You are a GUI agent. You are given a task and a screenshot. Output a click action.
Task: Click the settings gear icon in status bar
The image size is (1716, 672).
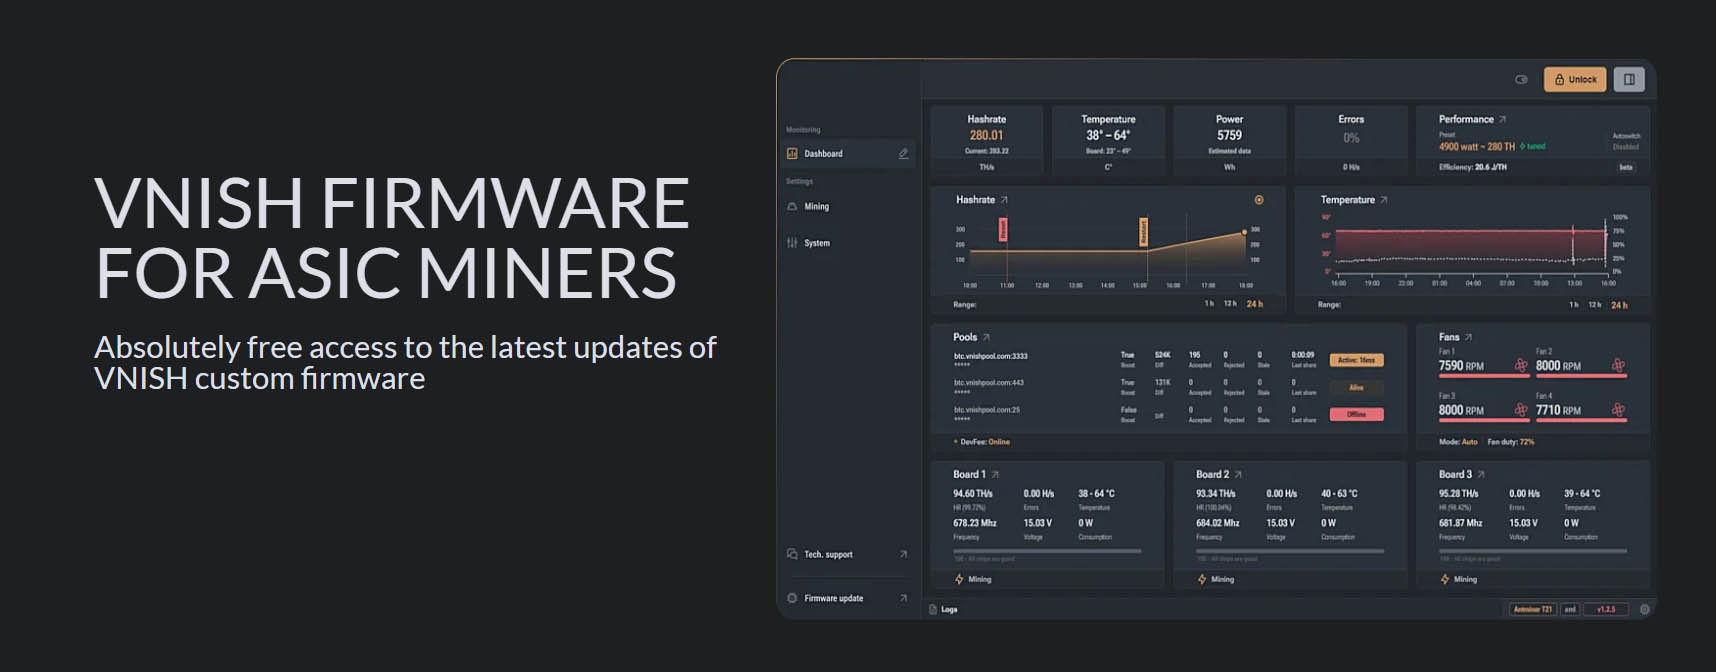pyautogui.click(x=1644, y=609)
